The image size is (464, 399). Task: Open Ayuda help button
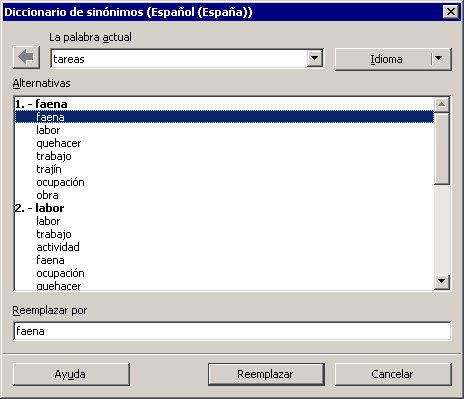71,374
